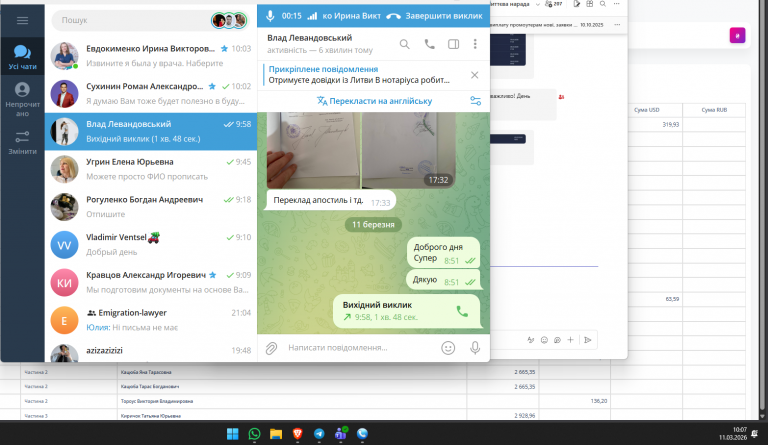Open chat with Евдокименко Ирина Викторовна

pos(151,56)
